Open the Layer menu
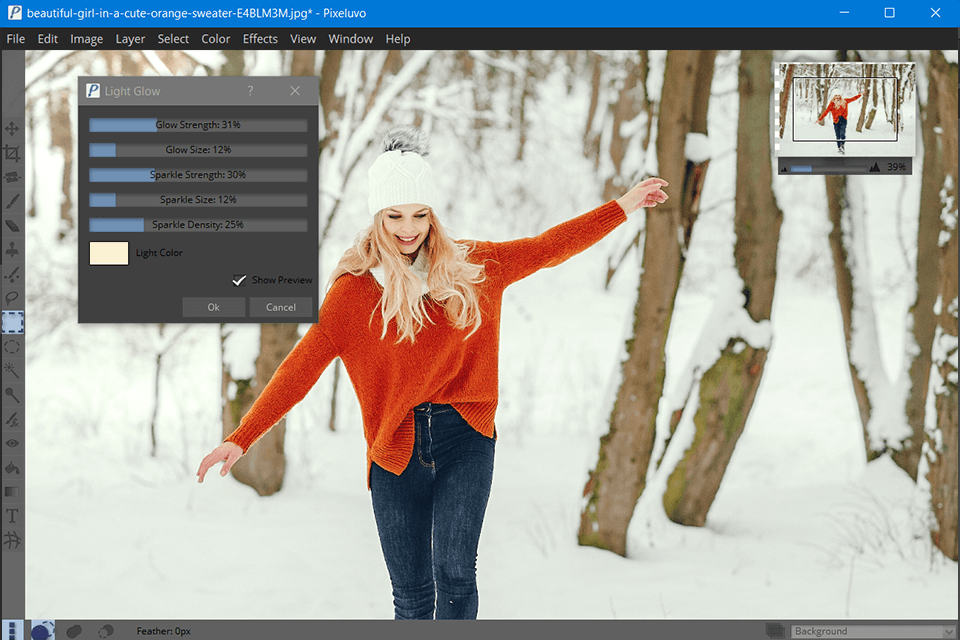The image size is (960, 640). coord(130,39)
